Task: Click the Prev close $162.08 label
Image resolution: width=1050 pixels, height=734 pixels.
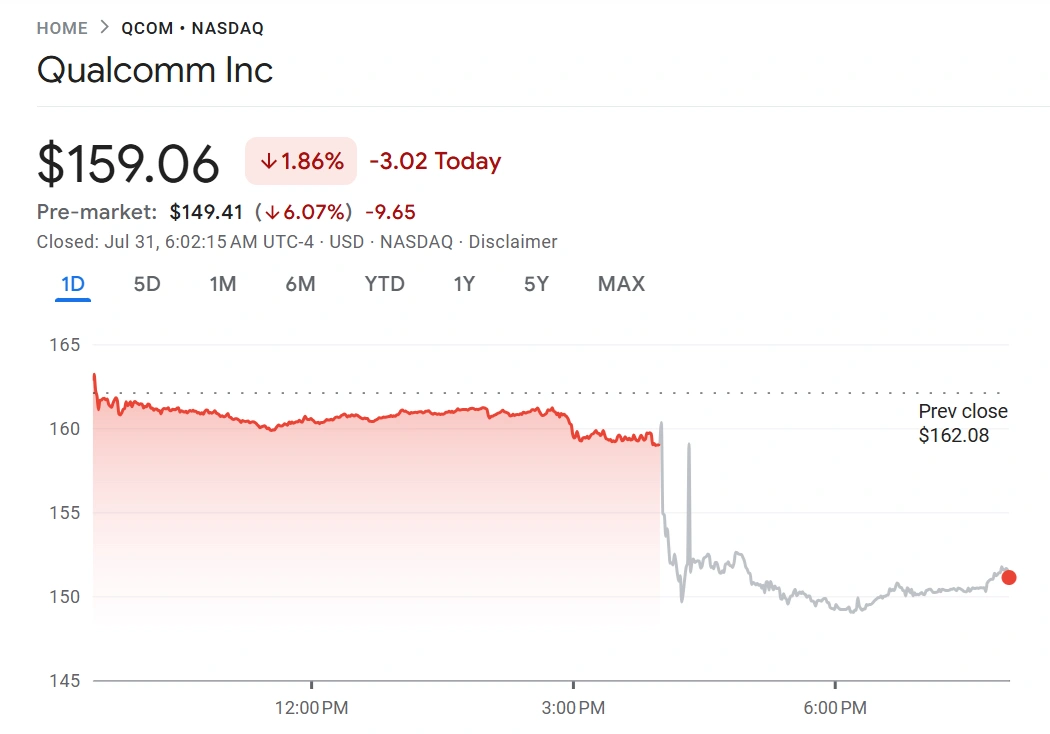Action: pyautogui.click(x=962, y=423)
